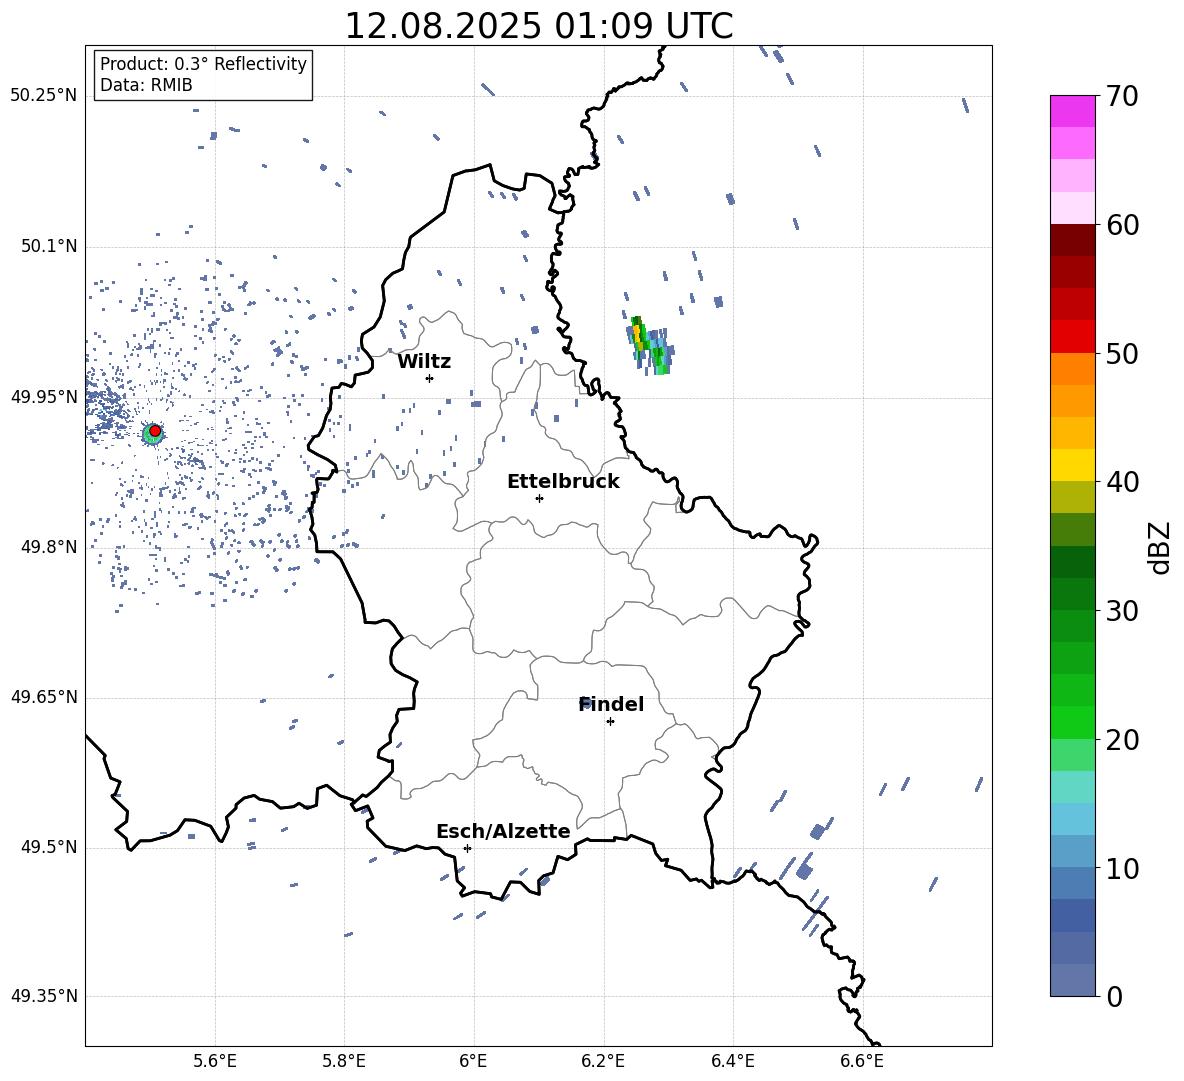This screenshot has width=1184, height=1081.
Task: Click the 10 tick on the colorbar
Action: [1122, 868]
